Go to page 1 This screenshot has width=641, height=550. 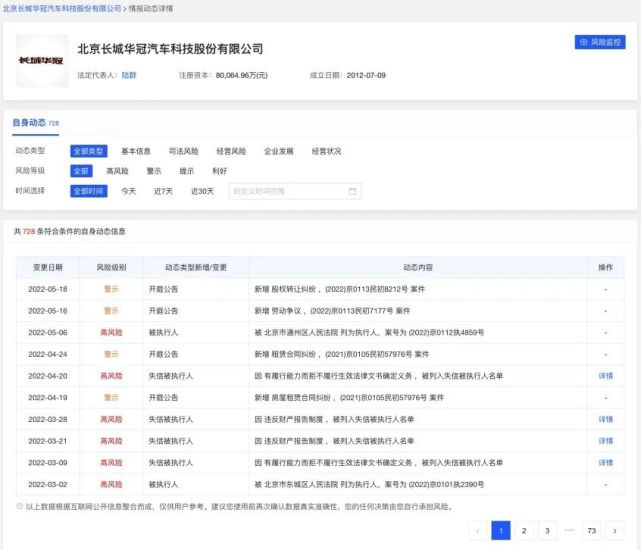[x=501, y=531]
